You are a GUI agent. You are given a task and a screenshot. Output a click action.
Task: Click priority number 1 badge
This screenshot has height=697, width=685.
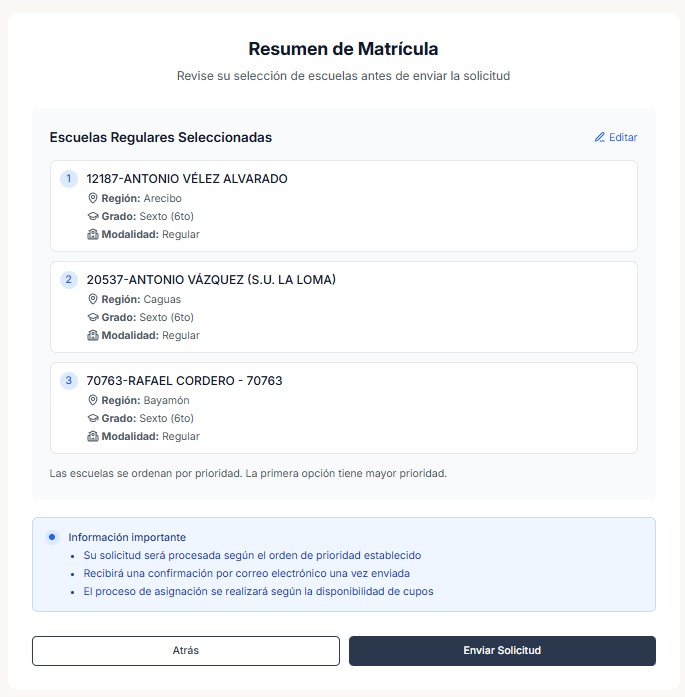[68, 179]
